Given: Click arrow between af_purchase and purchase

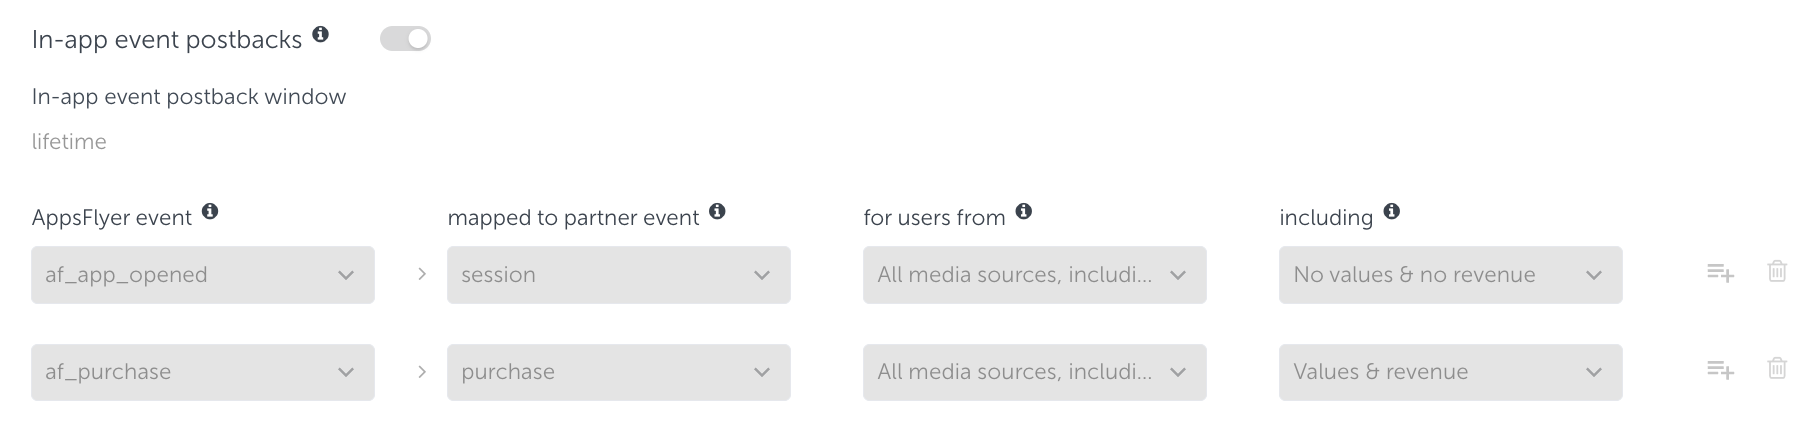Looking at the screenshot, I should coord(422,372).
